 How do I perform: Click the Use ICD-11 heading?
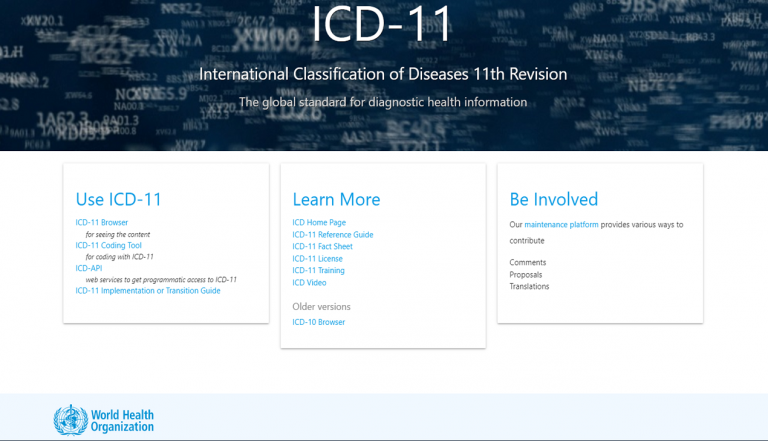point(119,199)
